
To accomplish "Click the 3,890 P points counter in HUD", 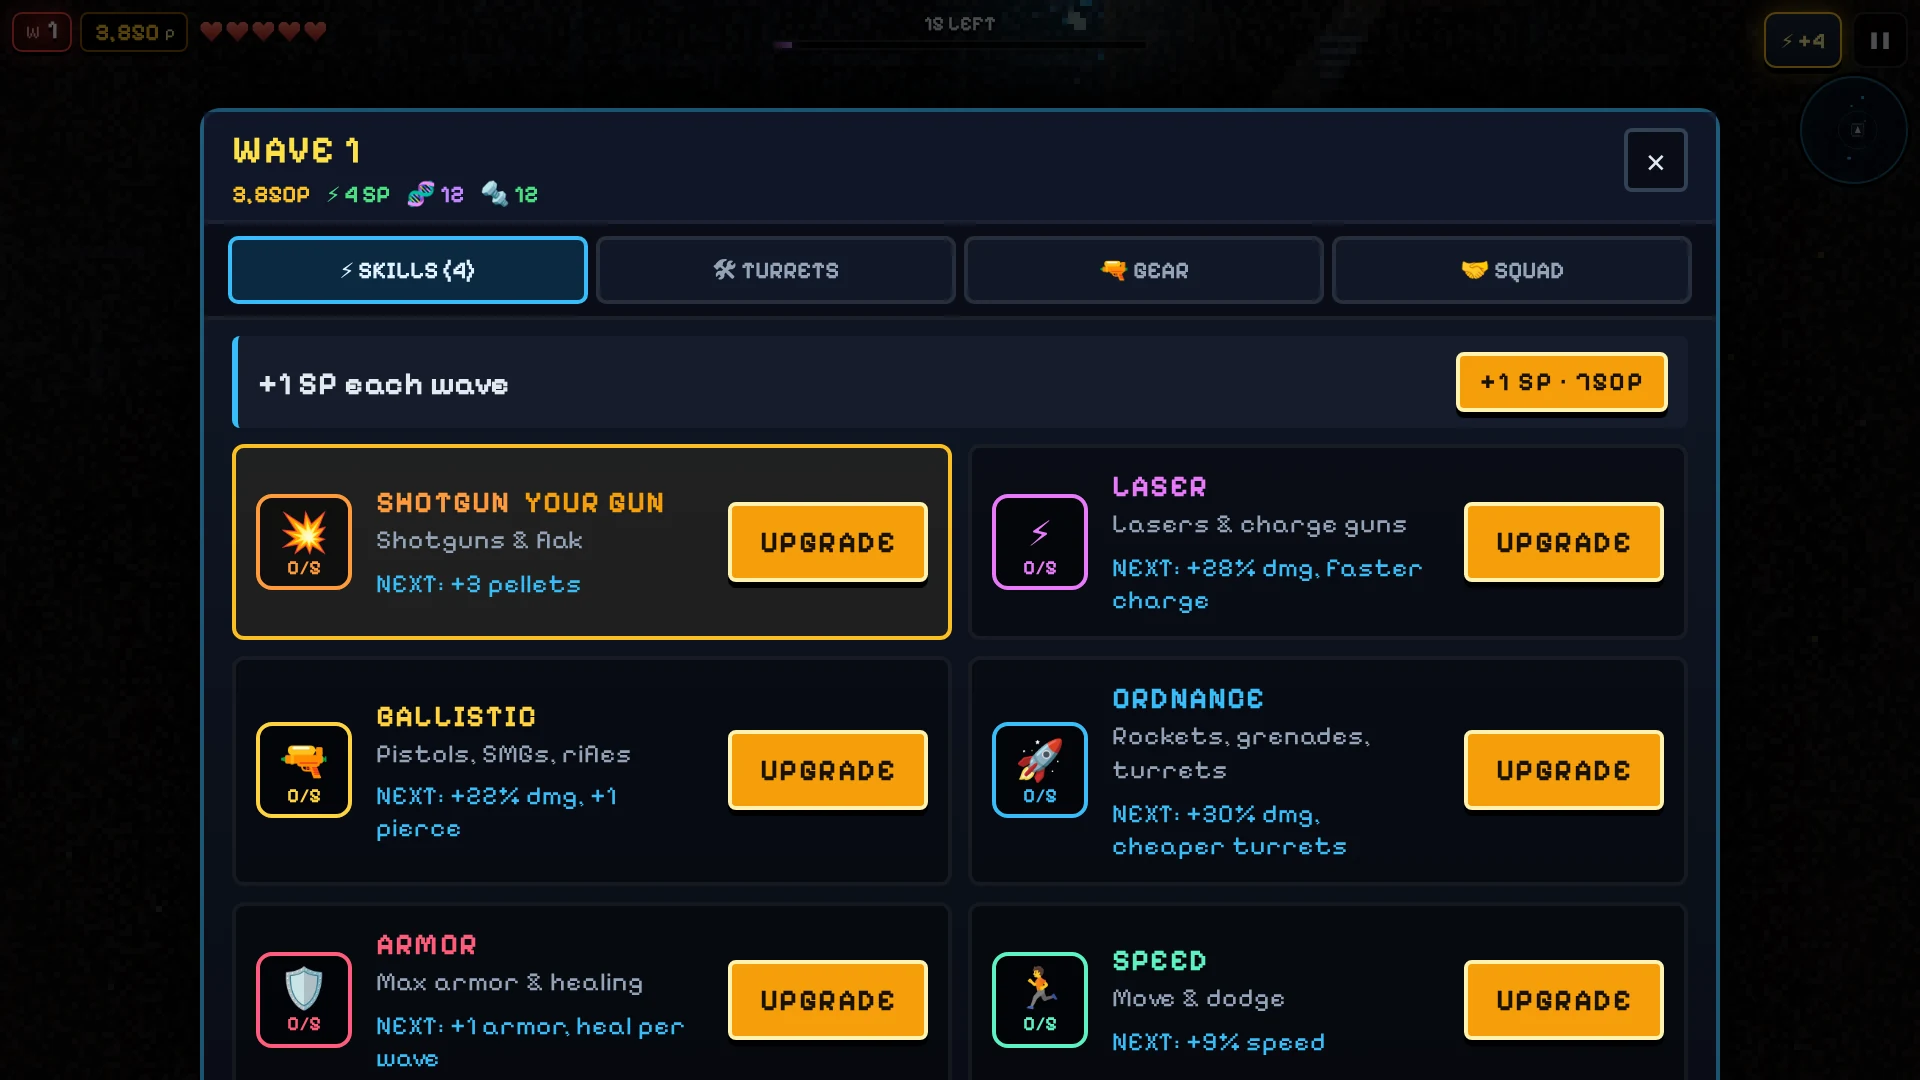I will (x=134, y=32).
